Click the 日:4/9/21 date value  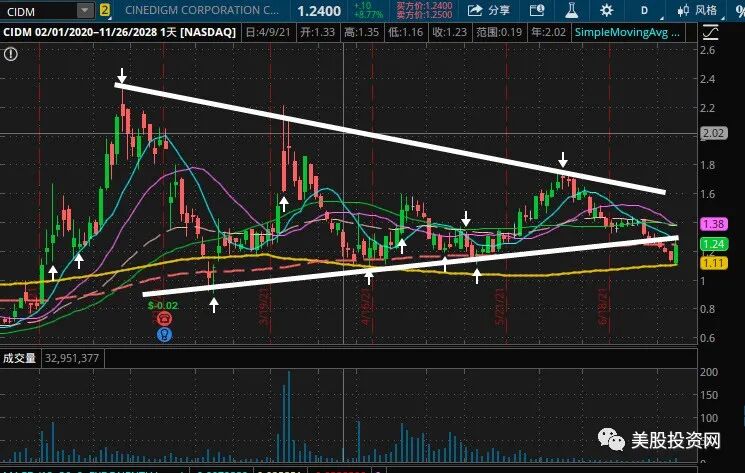(x=267, y=32)
